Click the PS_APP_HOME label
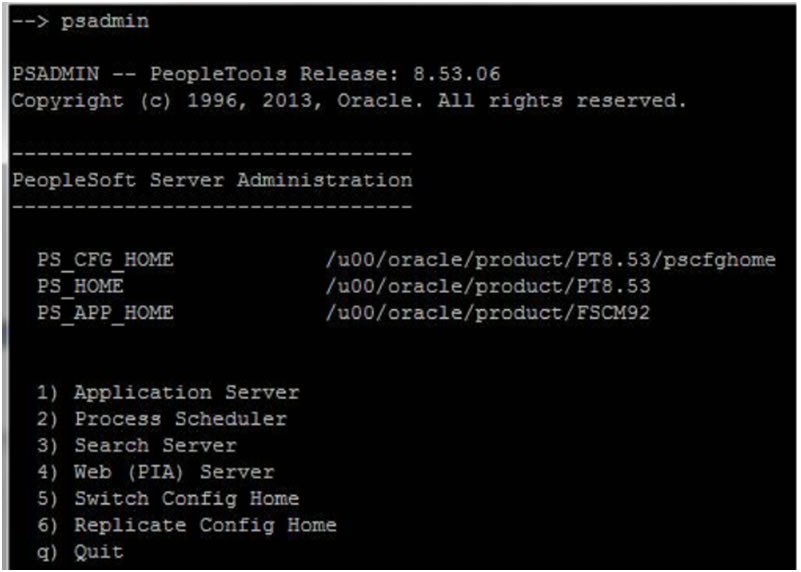Image resolution: width=801 pixels, height=572 pixels. pyautogui.click(x=105, y=313)
